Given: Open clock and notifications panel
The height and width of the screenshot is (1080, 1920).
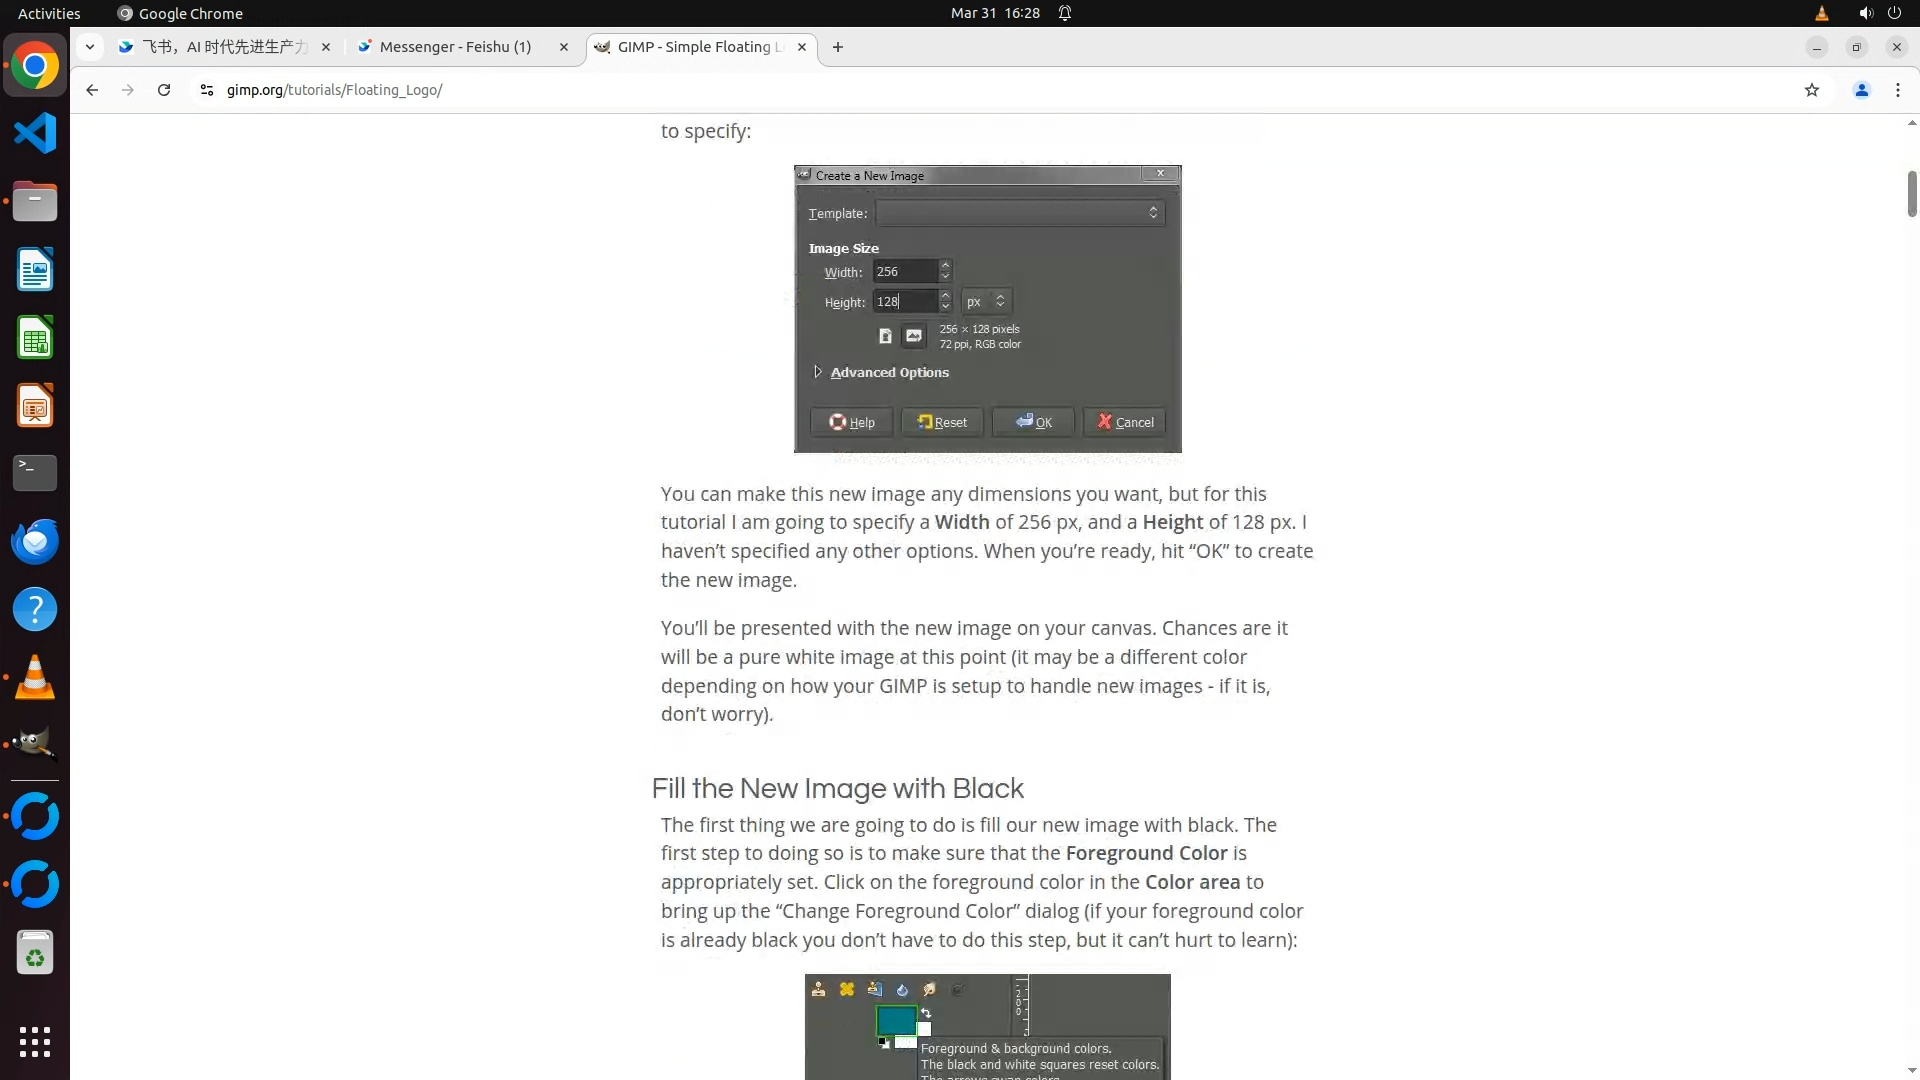Looking at the screenshot, I should pos(995,13).
